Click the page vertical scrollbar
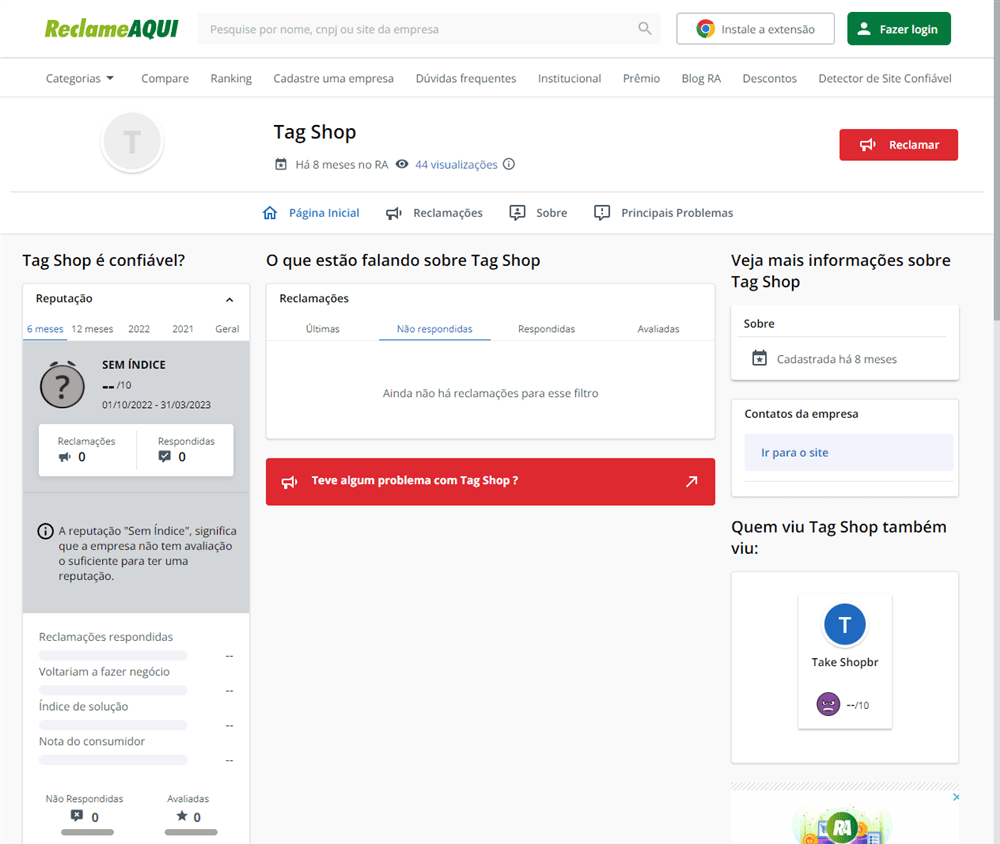The height and width of the screenshot is (844, 1000). tap(996, 159)
